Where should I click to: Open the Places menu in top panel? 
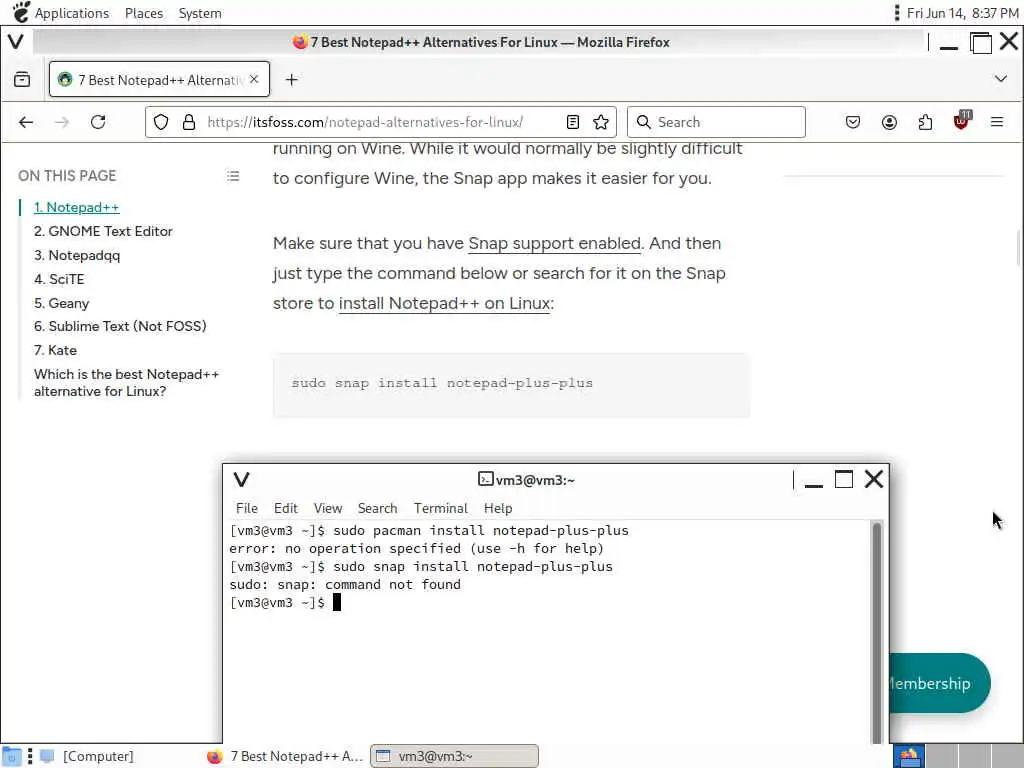click(x=144, y=13)
